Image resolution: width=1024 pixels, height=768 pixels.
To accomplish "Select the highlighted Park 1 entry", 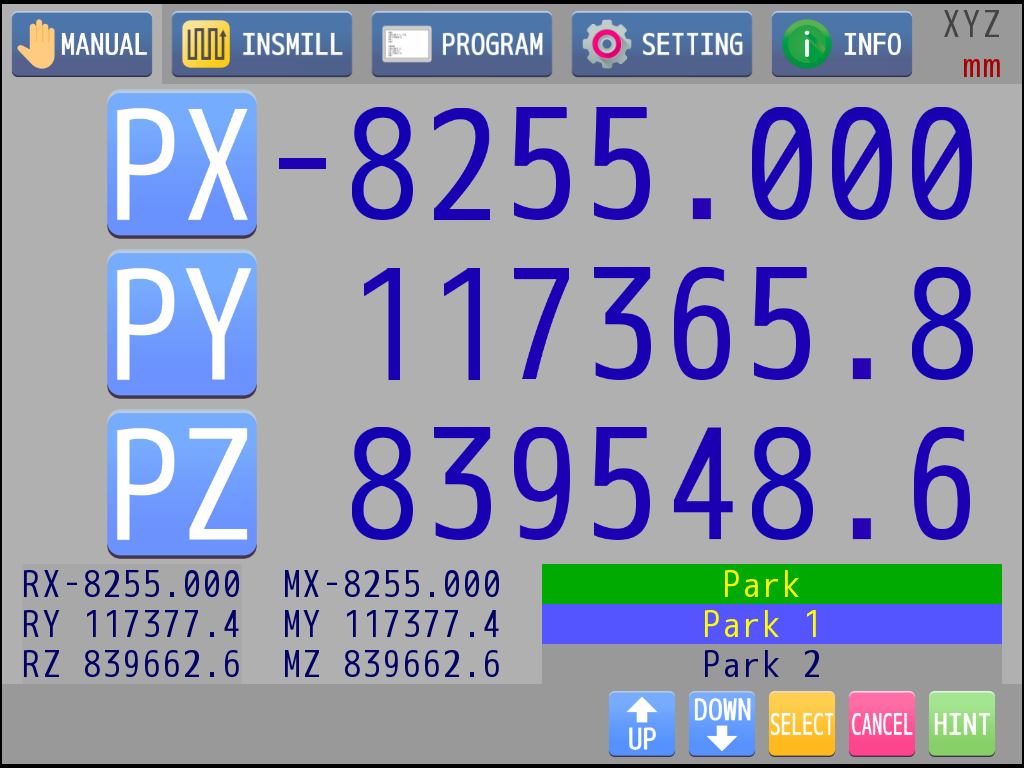I will [771, 624].
